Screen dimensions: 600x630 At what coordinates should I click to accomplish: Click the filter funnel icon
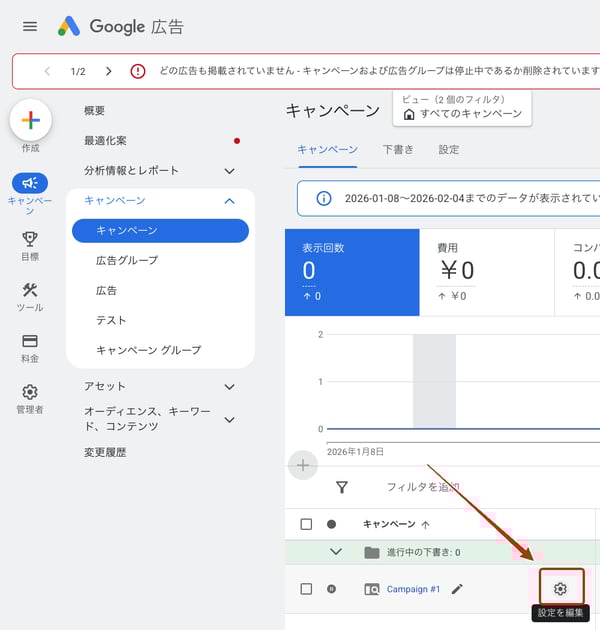click(x=342, y=487)
